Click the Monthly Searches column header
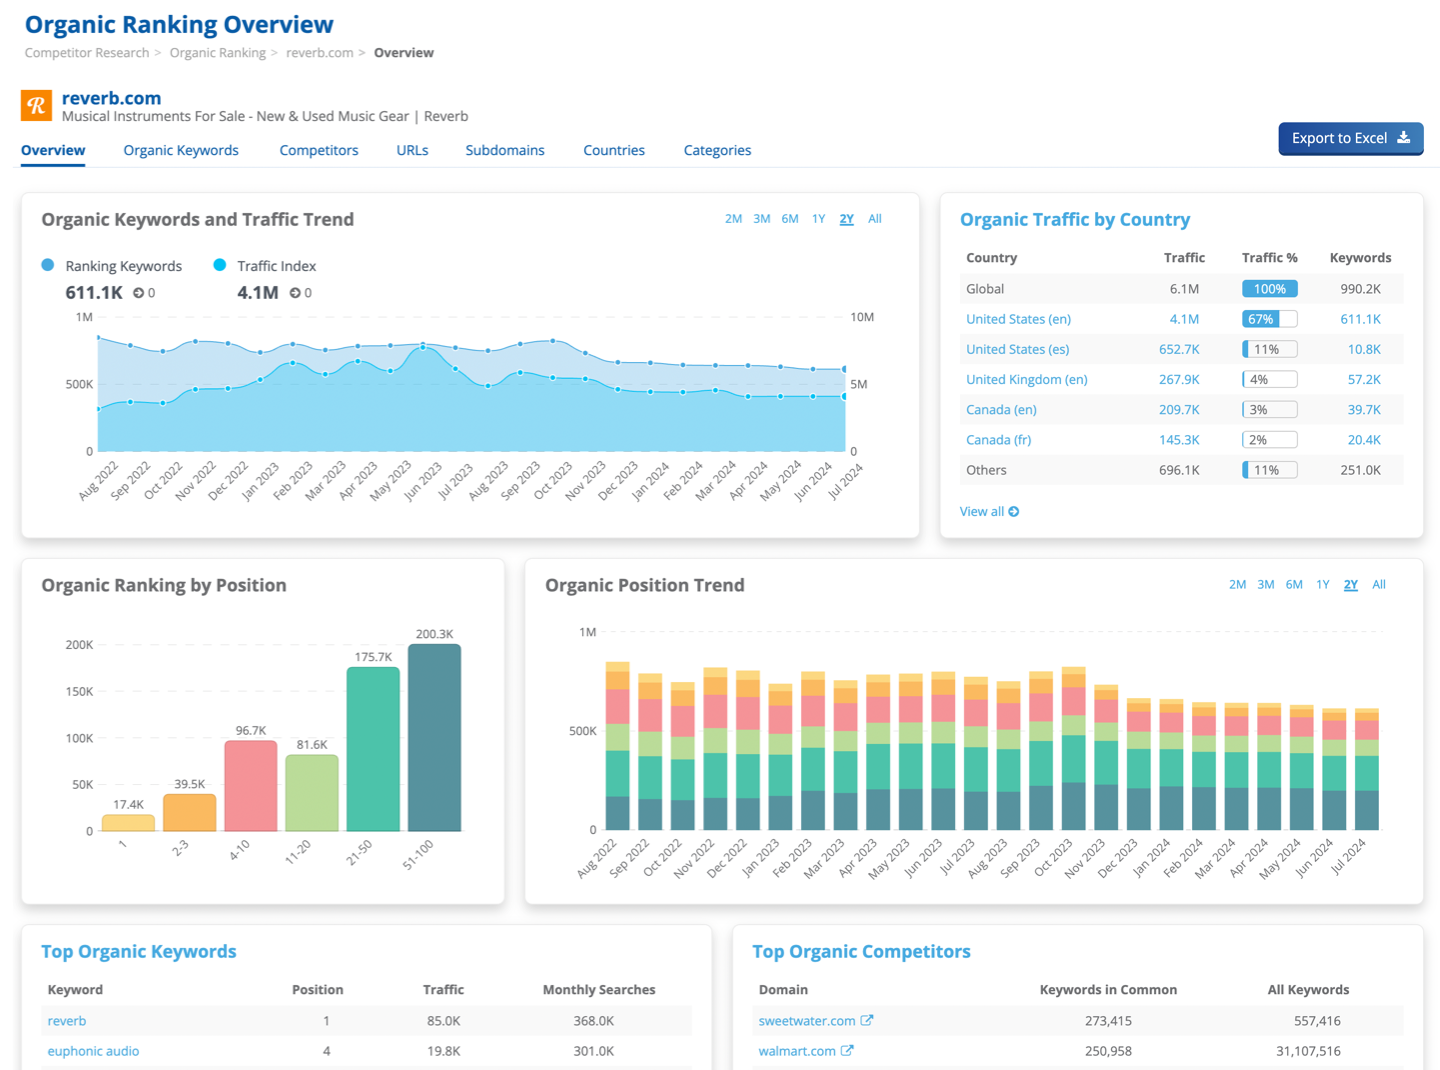Image resolution: width=1440 pixels, height=1070 pixels. (599, 990)
